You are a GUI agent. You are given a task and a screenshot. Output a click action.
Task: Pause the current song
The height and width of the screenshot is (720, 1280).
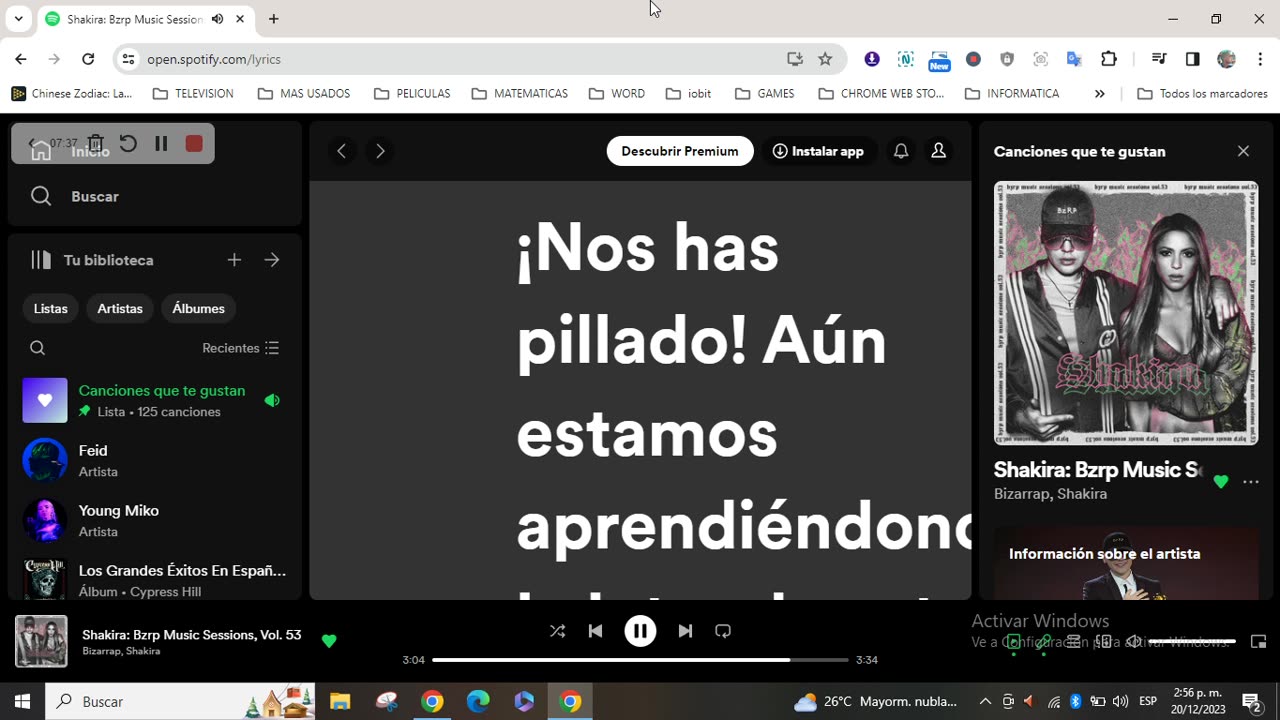click(x=640, y=631)
